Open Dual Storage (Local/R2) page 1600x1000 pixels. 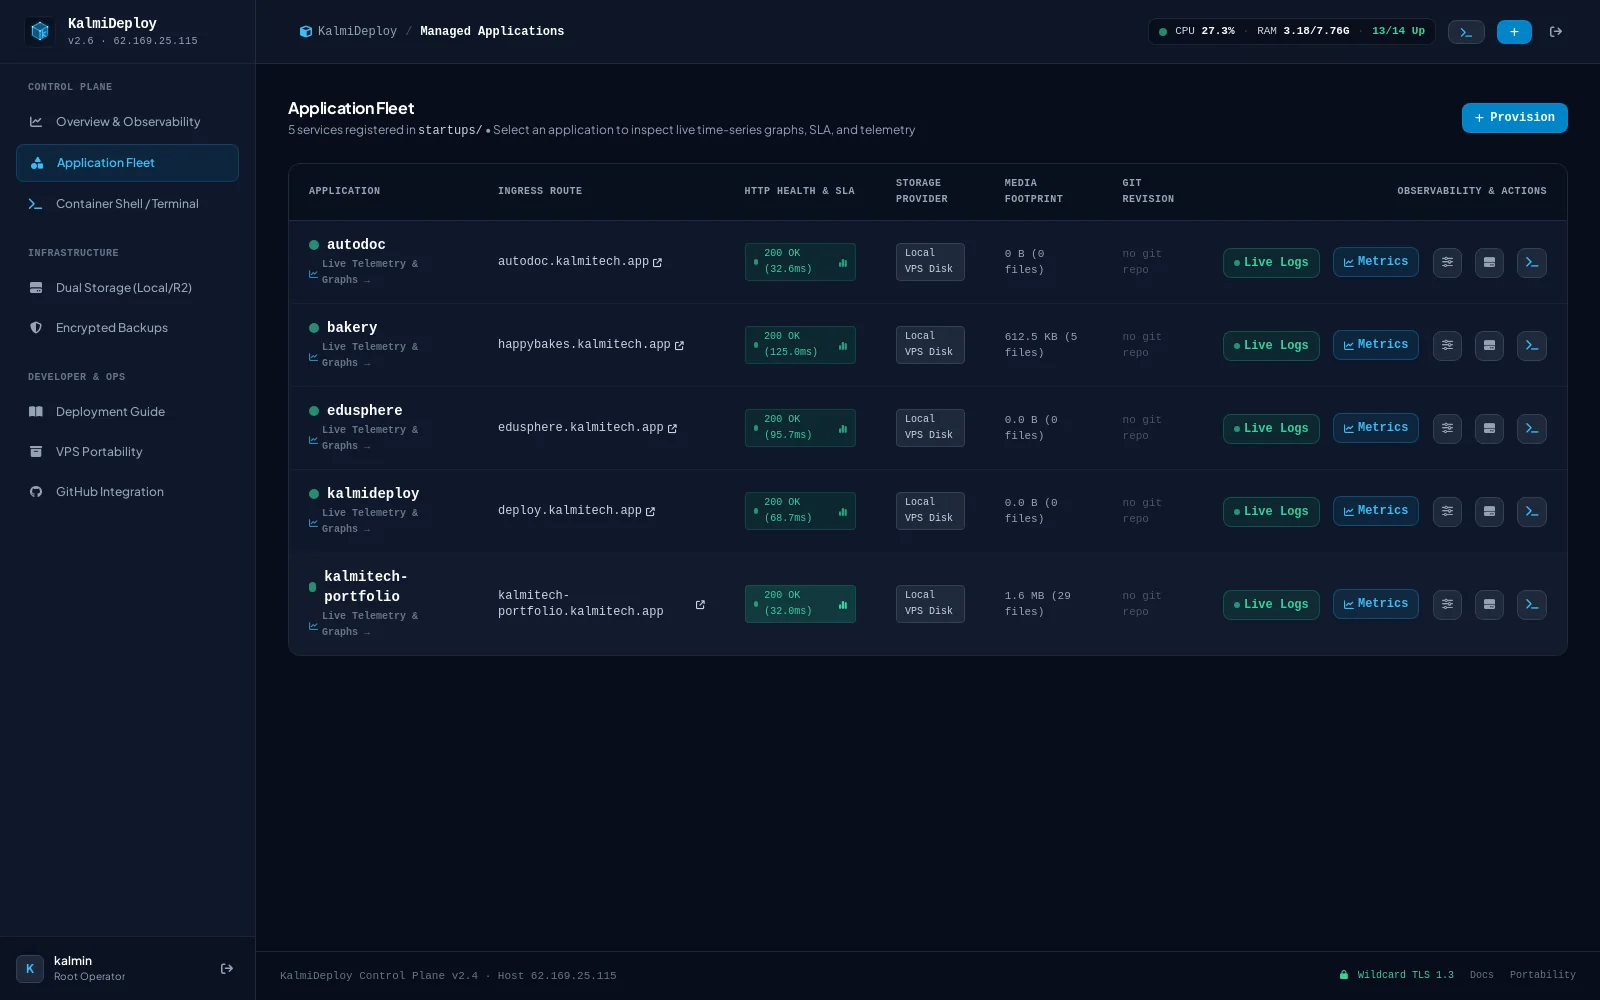point(127,288)
